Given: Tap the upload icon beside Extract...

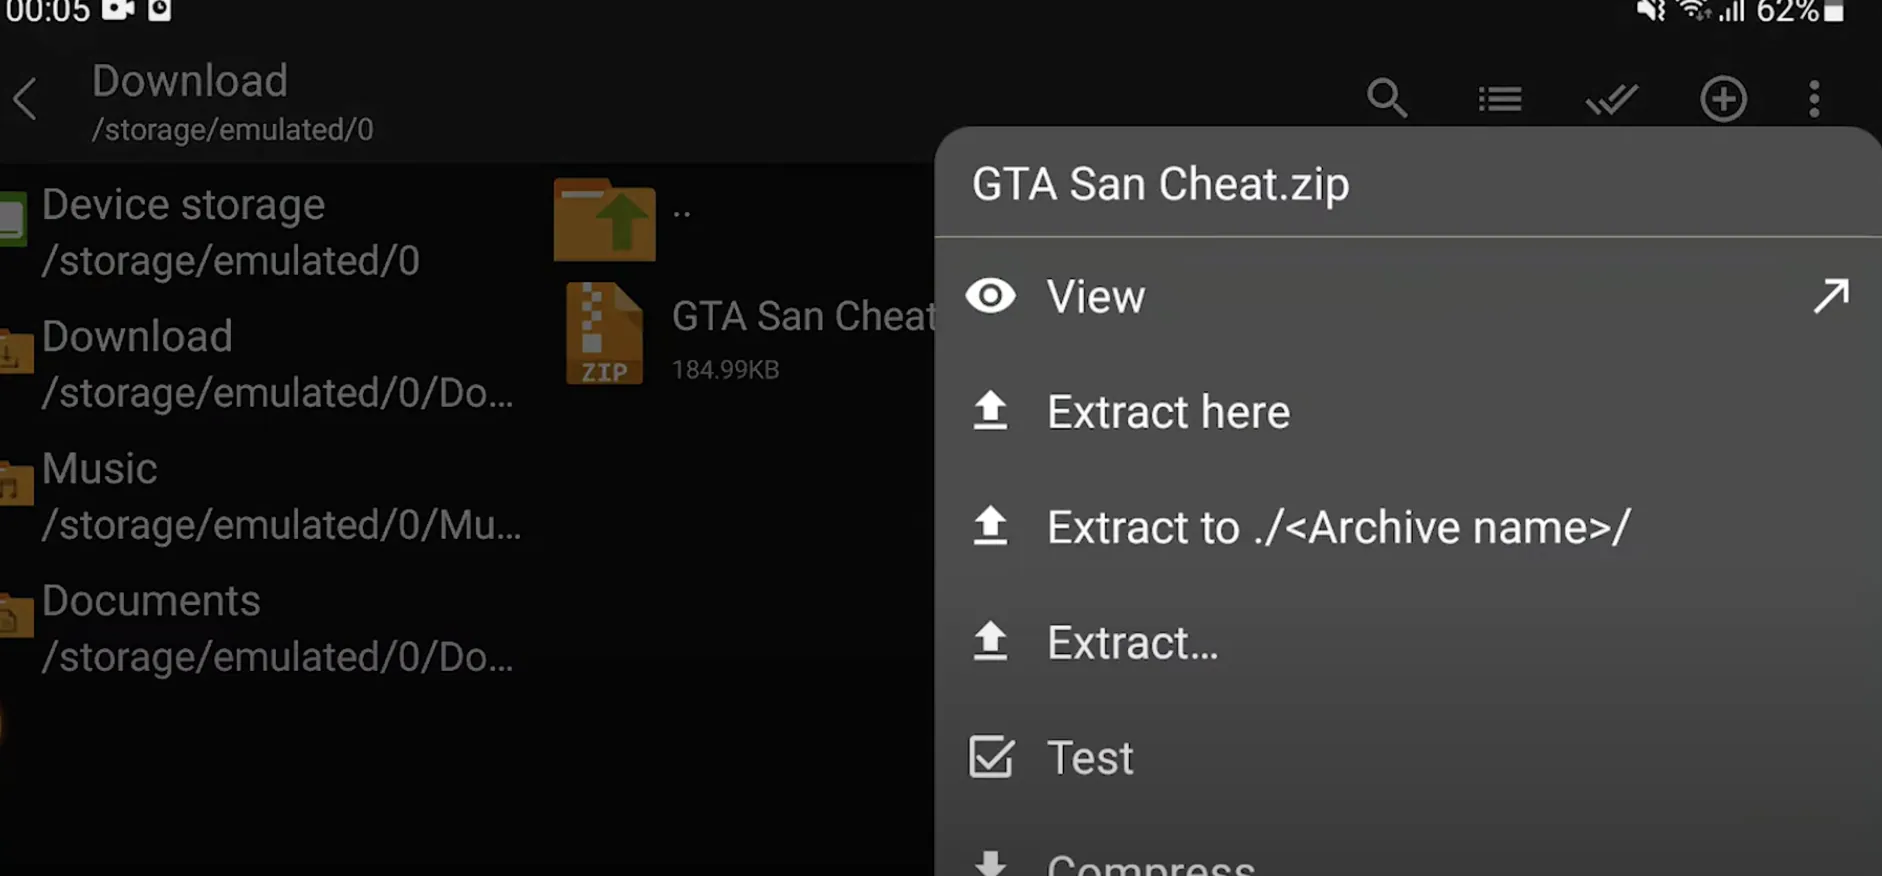Looking at the screenshot, I should click(x=990, y=642).
